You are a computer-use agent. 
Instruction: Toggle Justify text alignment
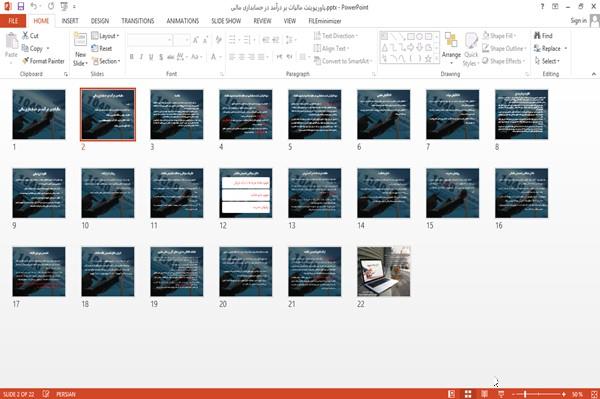pyautogui.click(x=261, y=57)
